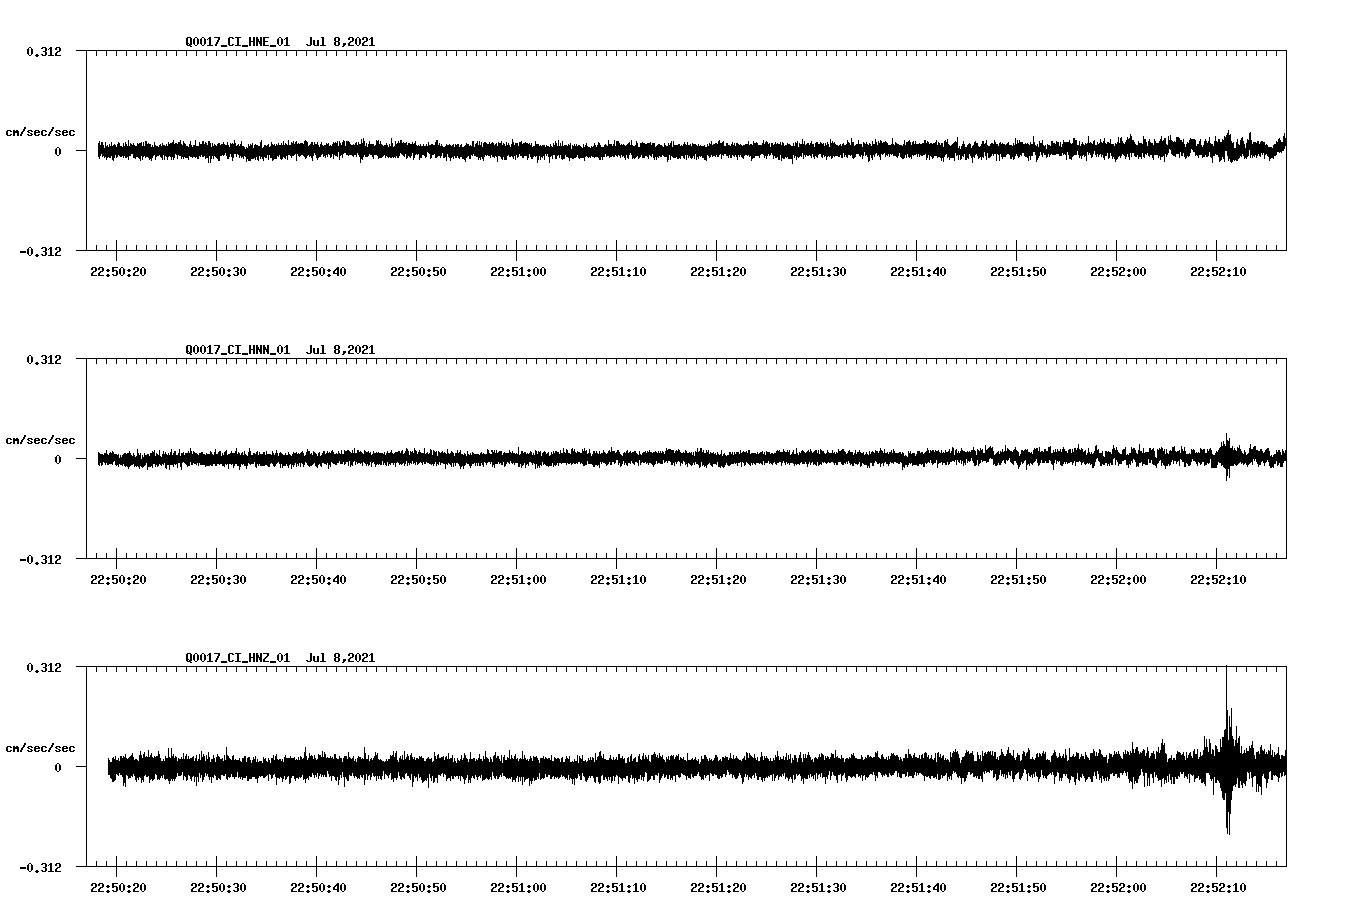Image resolution: width=1358 pixels, height=924 pixels.
Task: Click the cm/sec/sec label on bottom plot
Action: pos(40,746)
